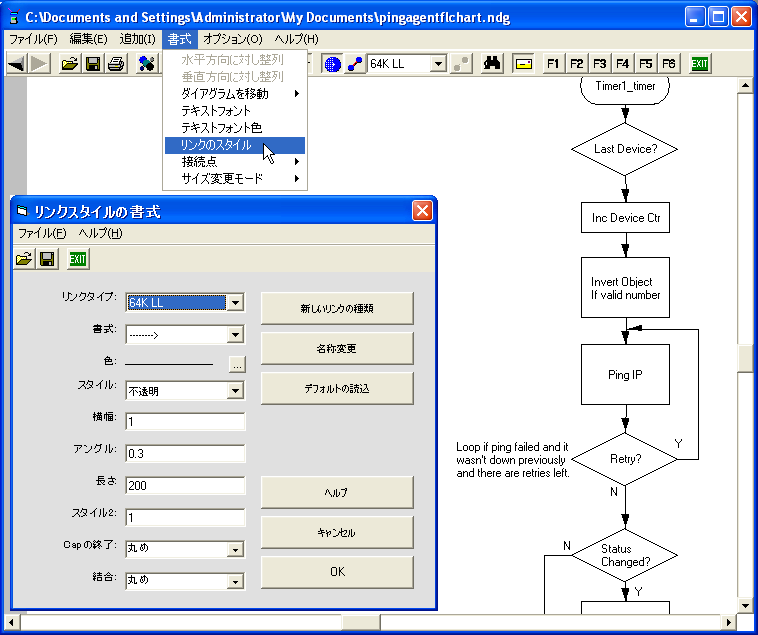Open folder icon in link style dialog
Viewport: 758px width, 635px height.
pyautogui.click(x=24, y=259)
